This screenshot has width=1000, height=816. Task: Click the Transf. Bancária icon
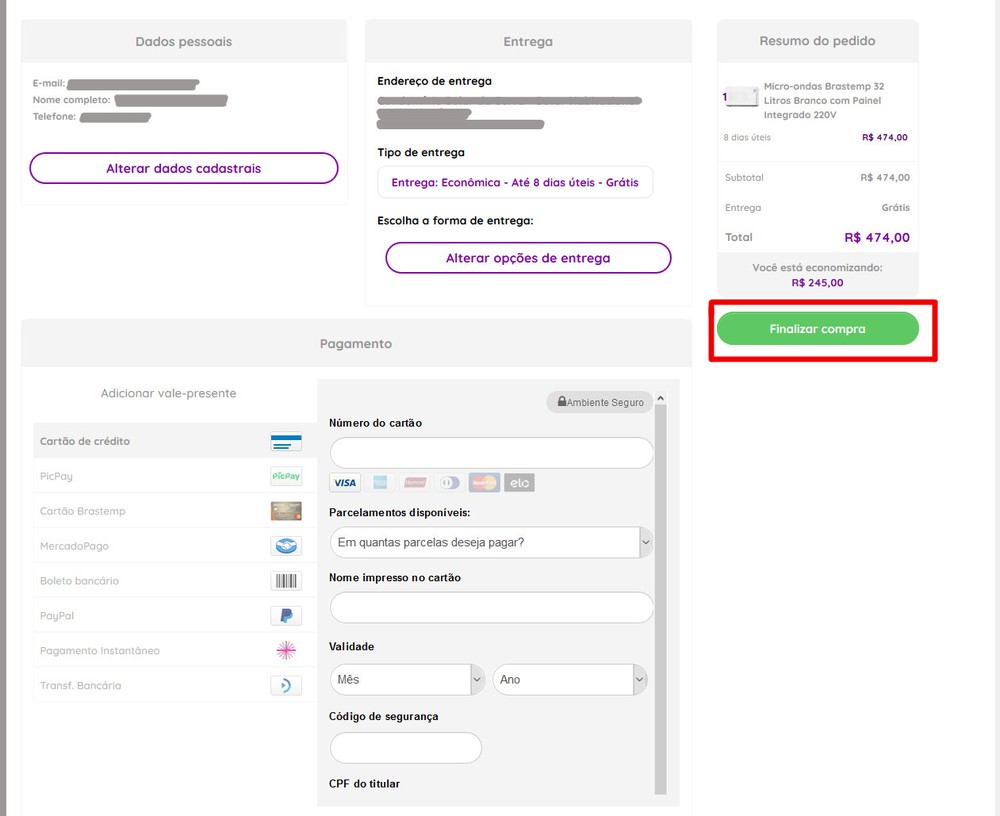click(286, 685)
